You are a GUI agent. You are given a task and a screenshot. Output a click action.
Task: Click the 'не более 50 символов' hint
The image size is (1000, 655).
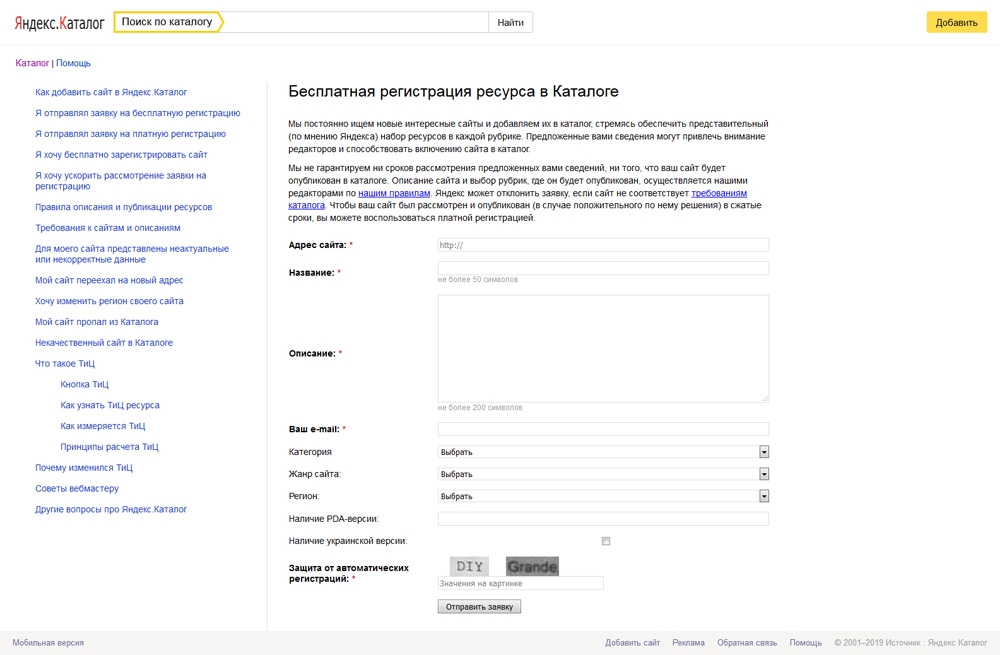tap(478, 279)
